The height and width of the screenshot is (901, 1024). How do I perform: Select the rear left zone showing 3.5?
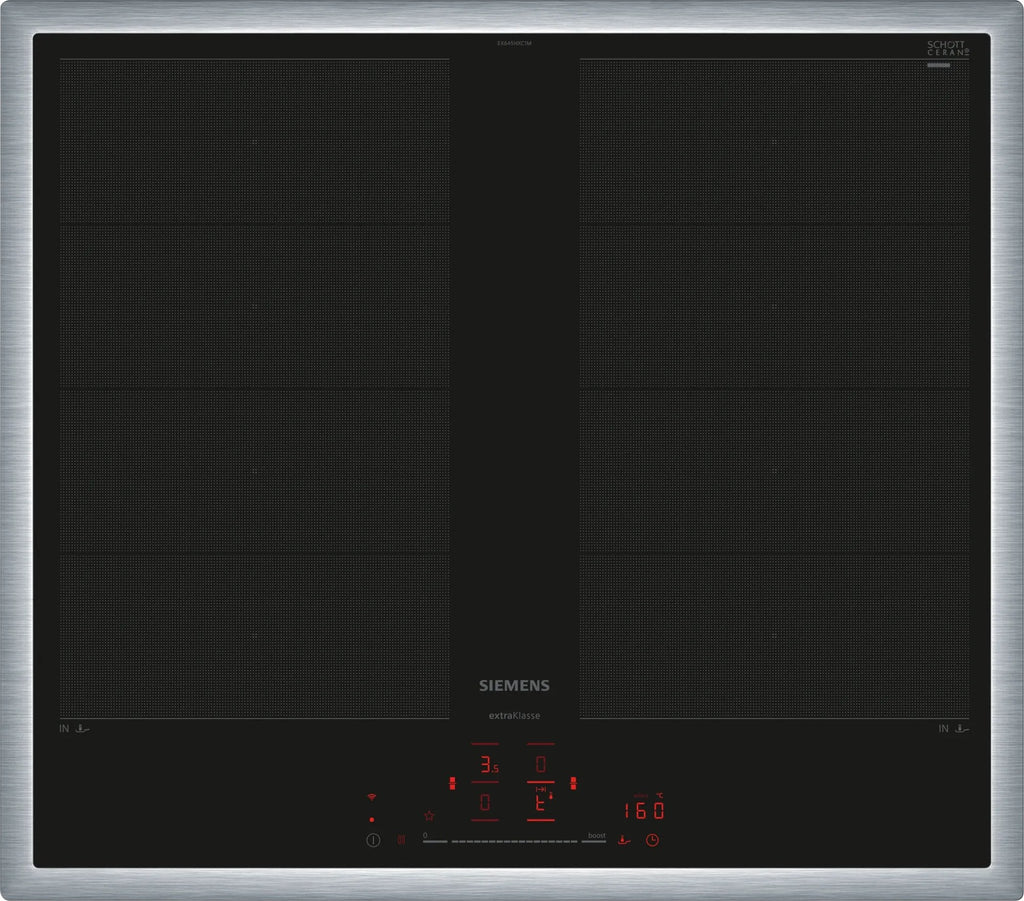(486, 767)
